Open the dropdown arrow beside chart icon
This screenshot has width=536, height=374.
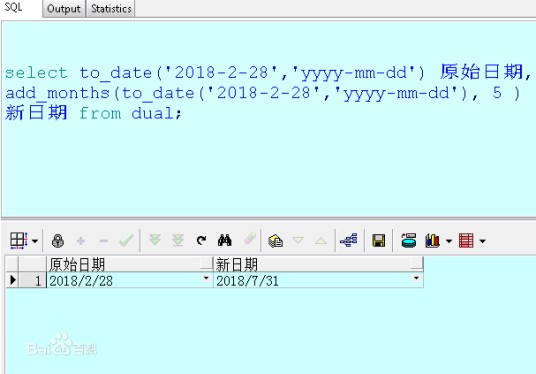point(449,241)
